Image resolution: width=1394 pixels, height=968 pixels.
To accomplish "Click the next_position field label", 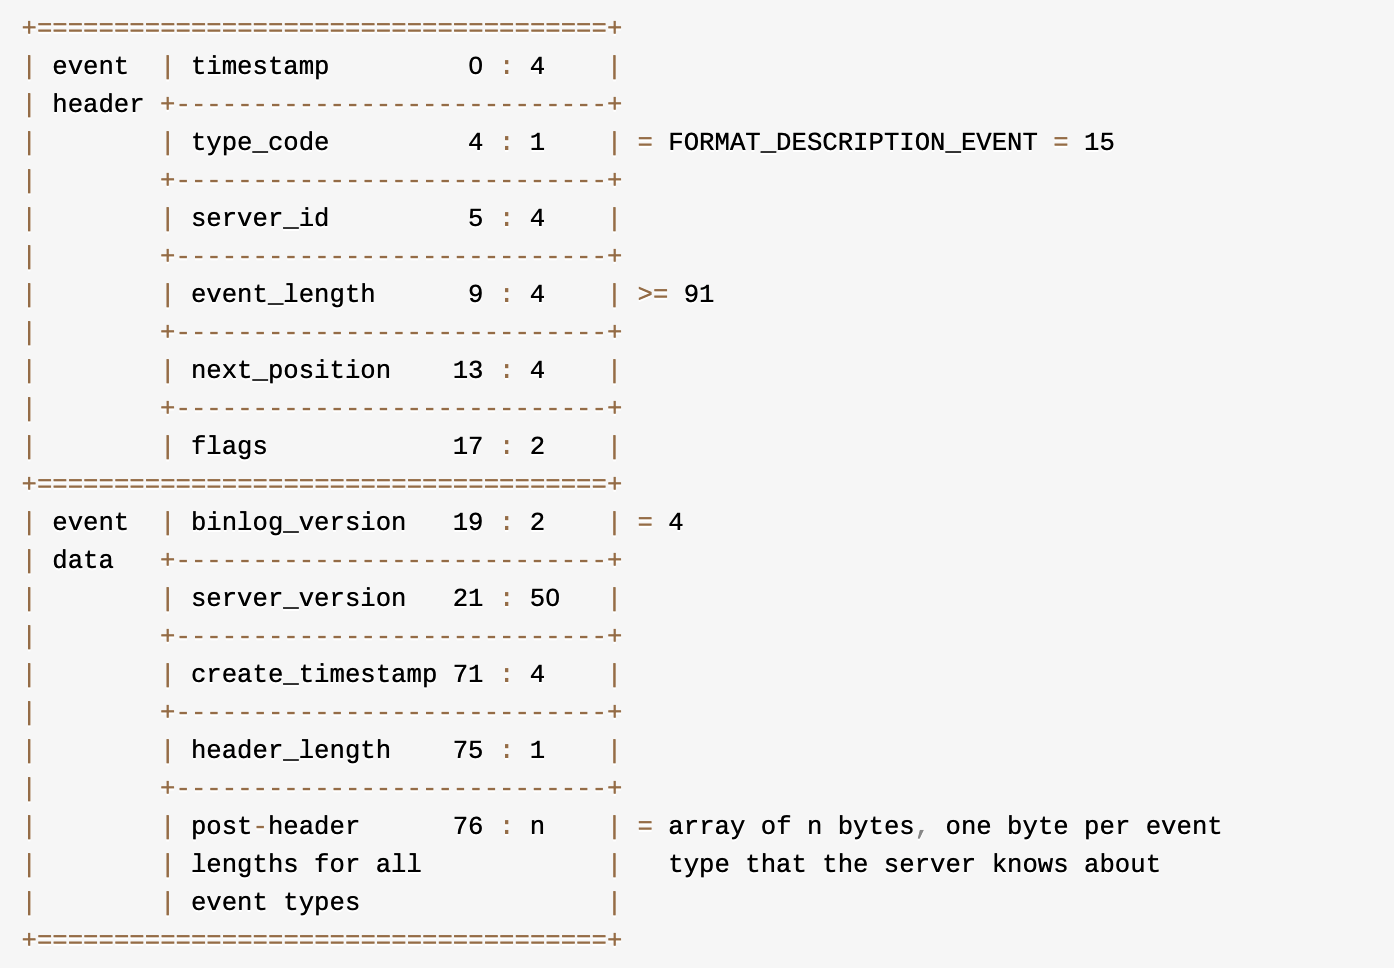I will pos(291,370).
